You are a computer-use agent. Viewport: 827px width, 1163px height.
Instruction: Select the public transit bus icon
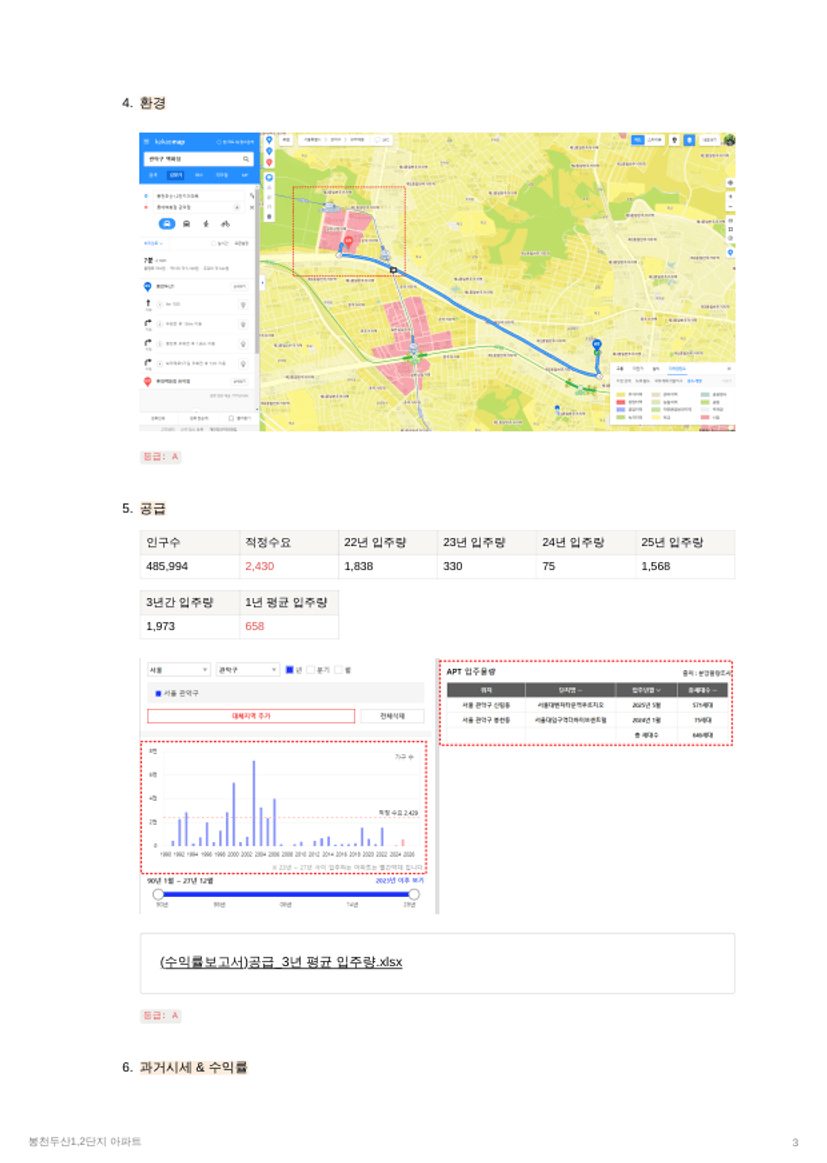[x=187, y=223]
